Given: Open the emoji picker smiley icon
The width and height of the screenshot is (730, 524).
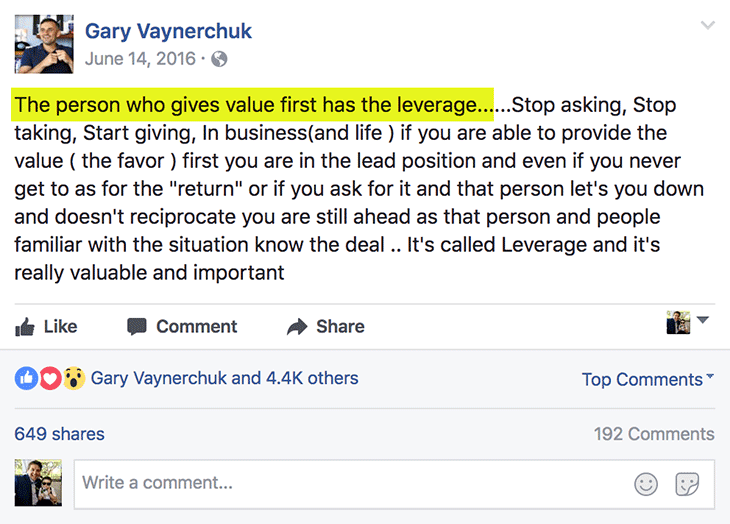Looking at the screenshot, I should 646,484.
